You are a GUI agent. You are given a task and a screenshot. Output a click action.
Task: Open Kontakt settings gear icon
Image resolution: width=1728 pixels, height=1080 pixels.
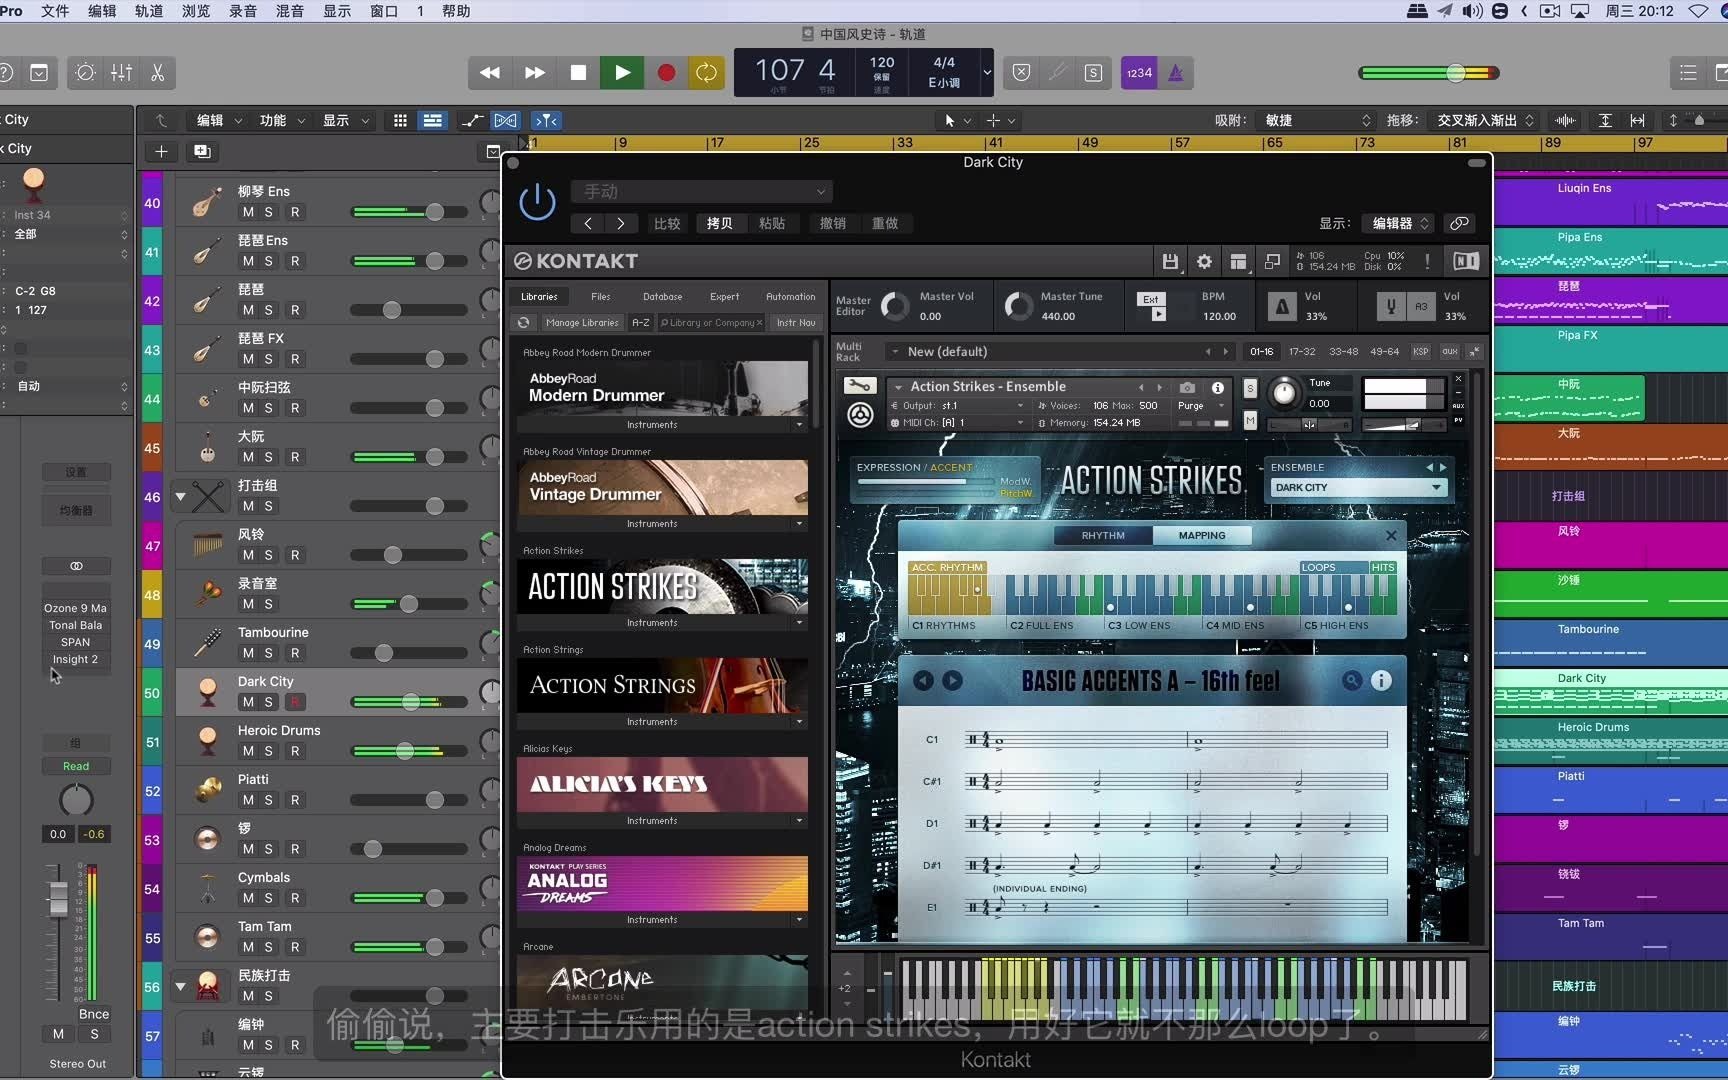pos(1204,261)
